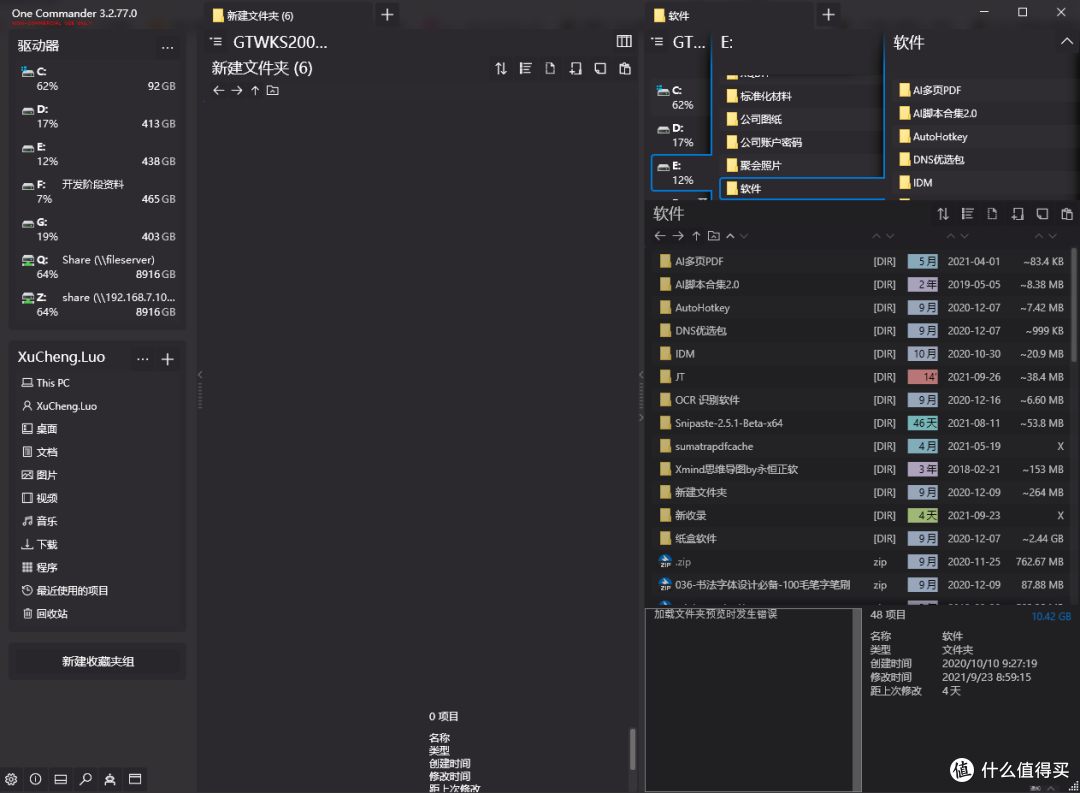Create new folder in 软件 pane toolbar
Screen dimensions: 1080x793
tap(1017, 214)
